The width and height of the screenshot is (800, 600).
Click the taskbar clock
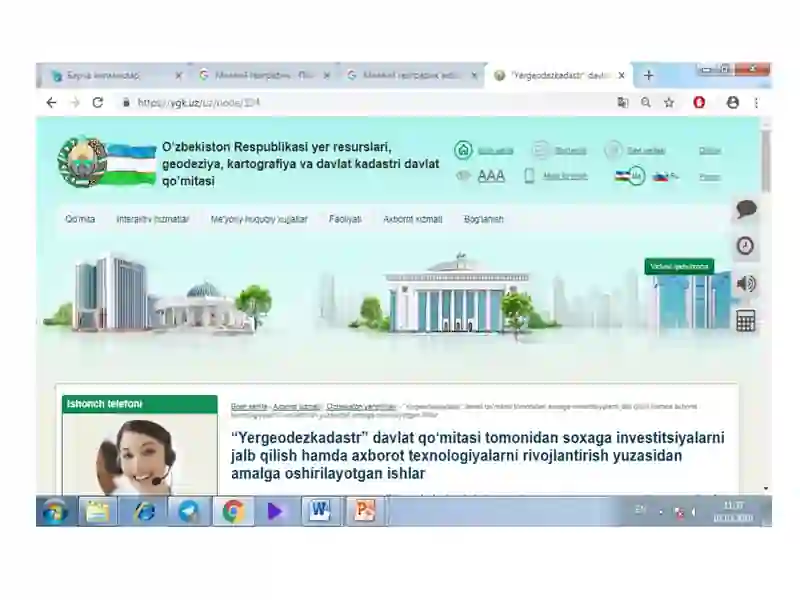coord(733,511)
